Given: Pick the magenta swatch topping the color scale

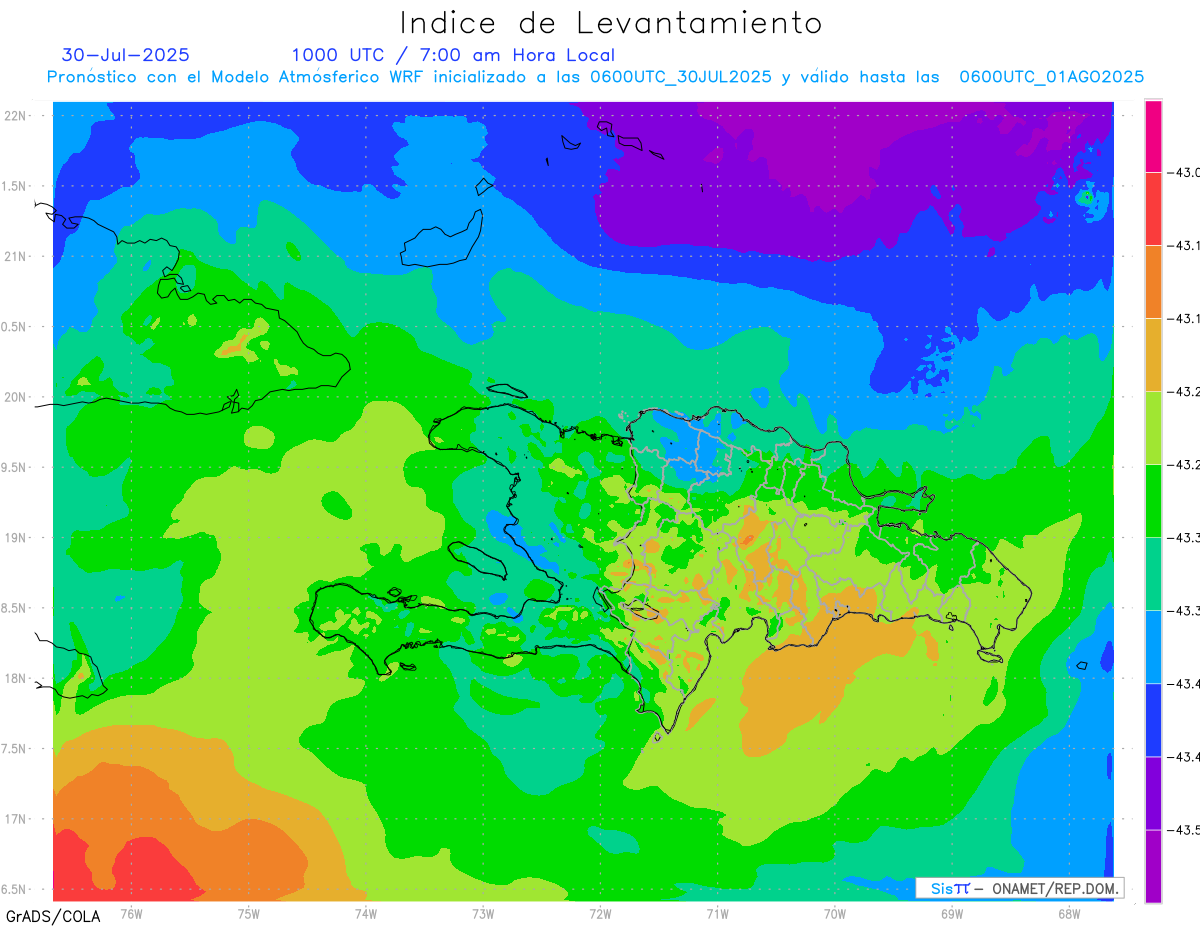Looking at the screenshot, I should [1153, 136].
